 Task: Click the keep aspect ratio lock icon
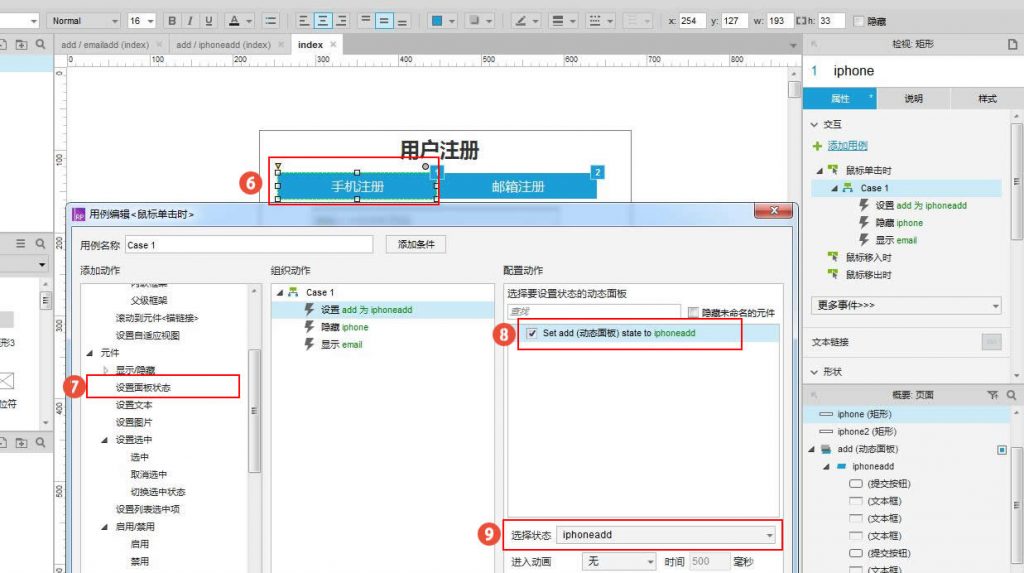point(800,21)
